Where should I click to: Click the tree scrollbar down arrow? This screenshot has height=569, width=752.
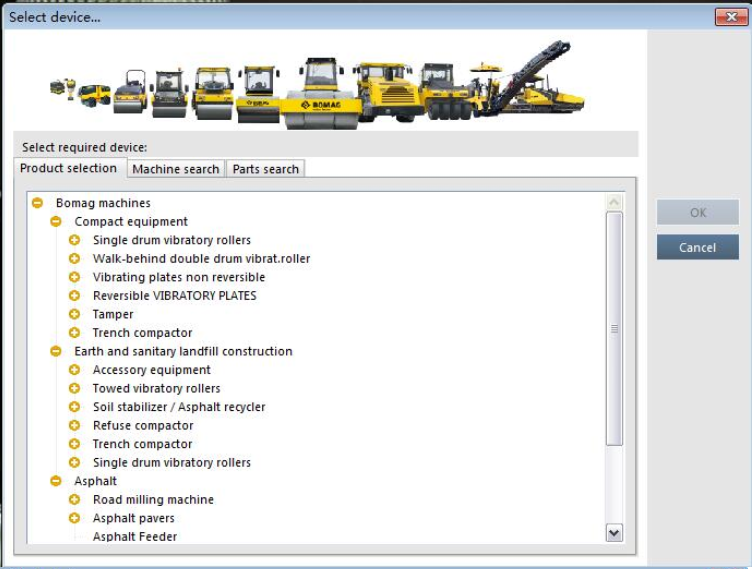point(614,533)
